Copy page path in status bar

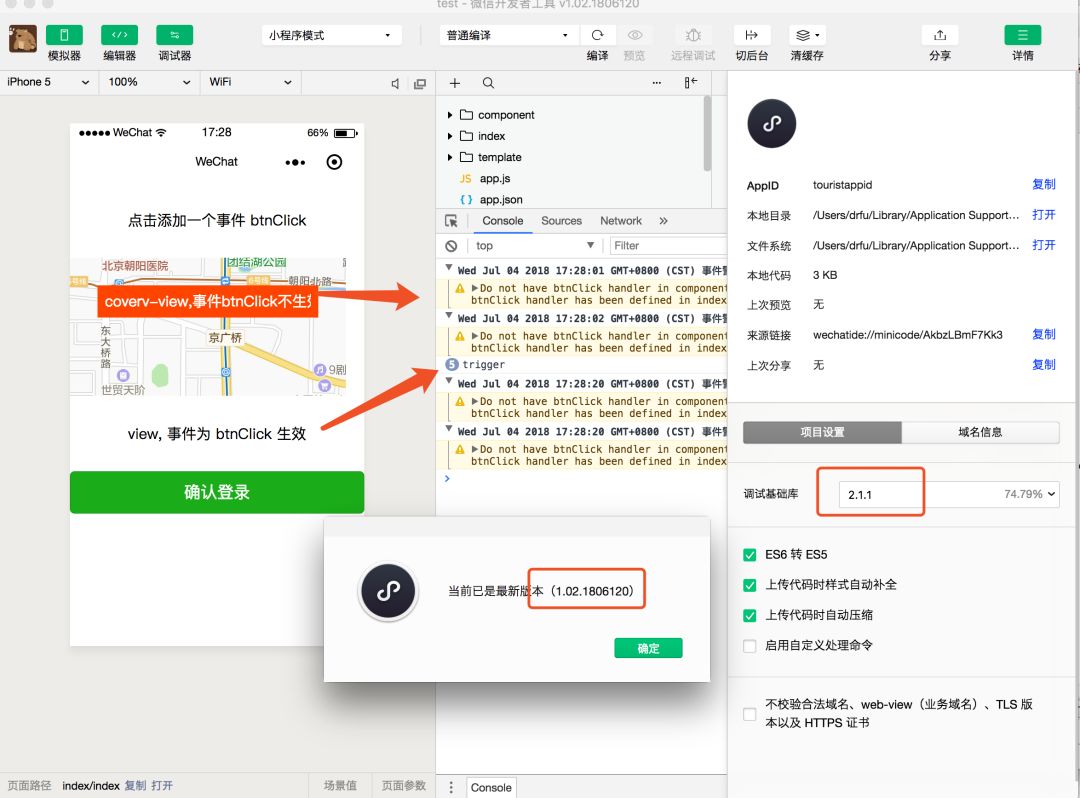tap(135, 786)
